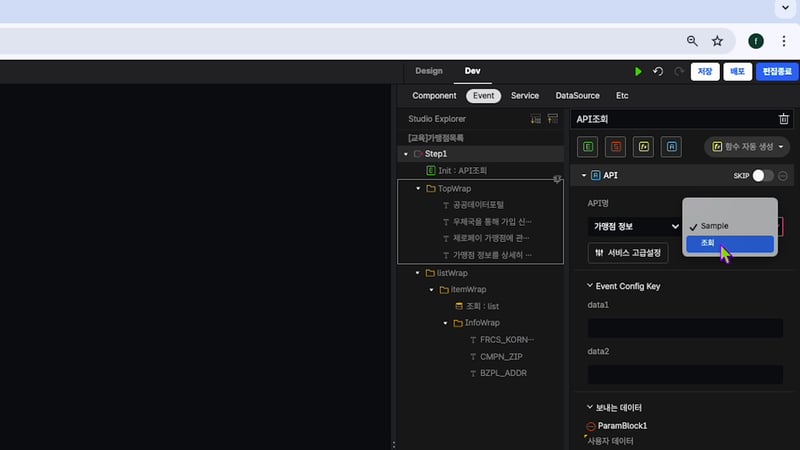
Task: Open the 가맹점 정보 API dropdown
Action: tap(635, 227)
